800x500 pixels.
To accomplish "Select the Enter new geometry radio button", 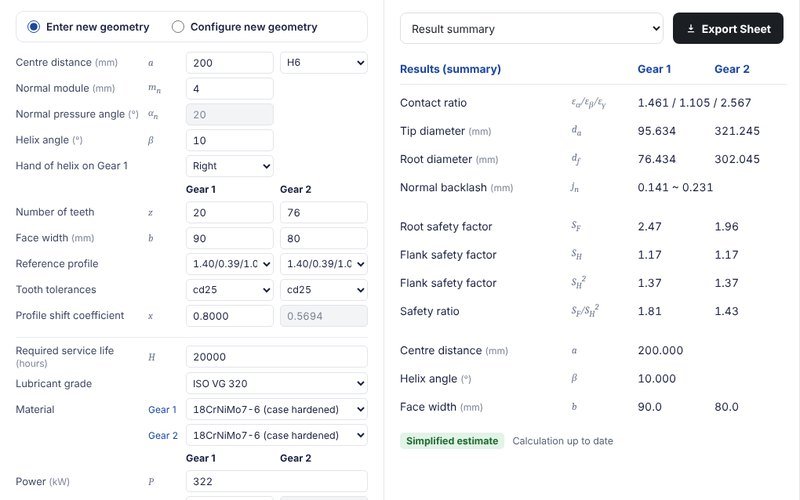I will click(x=34, y=27).
